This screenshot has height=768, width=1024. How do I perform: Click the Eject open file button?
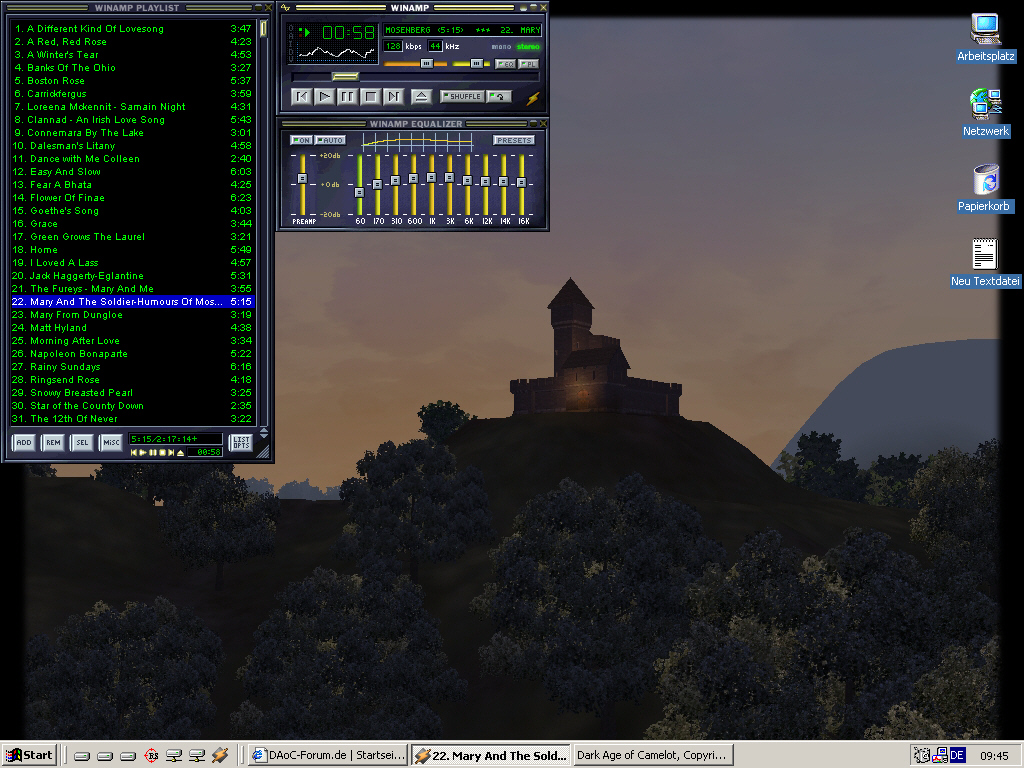(421, 97)
